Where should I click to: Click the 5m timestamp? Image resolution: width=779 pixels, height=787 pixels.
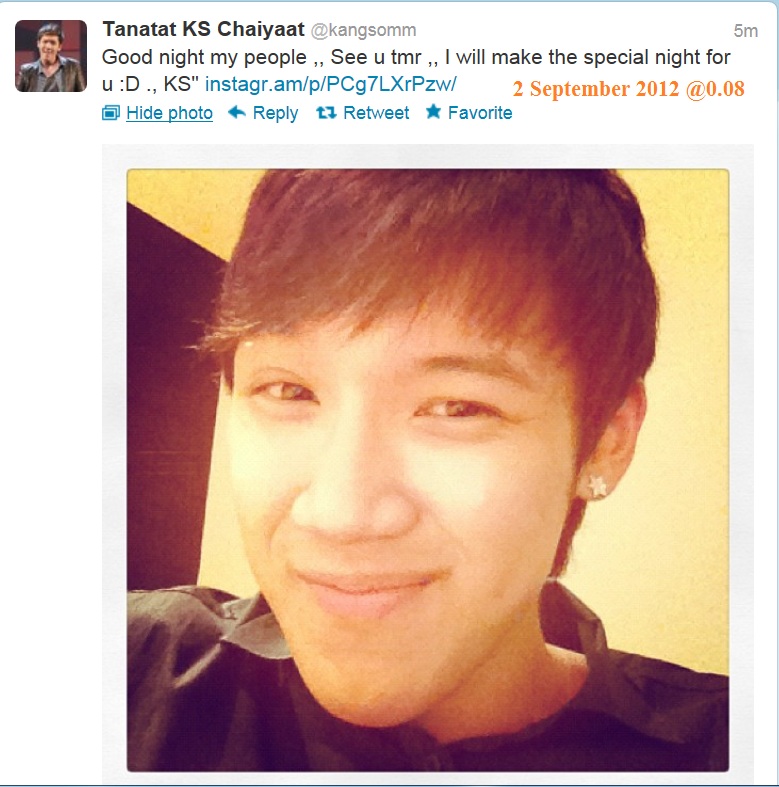coord(745,31)
